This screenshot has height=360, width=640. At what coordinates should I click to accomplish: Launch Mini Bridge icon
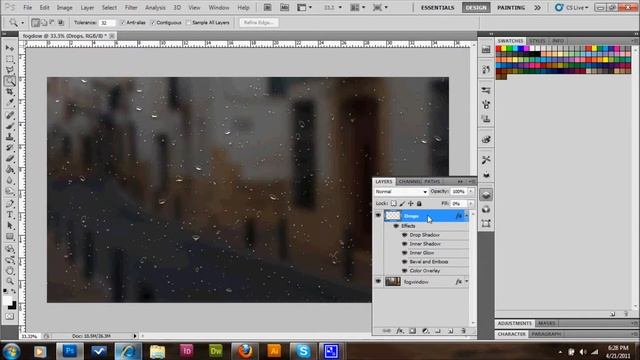tap(284, 7)
